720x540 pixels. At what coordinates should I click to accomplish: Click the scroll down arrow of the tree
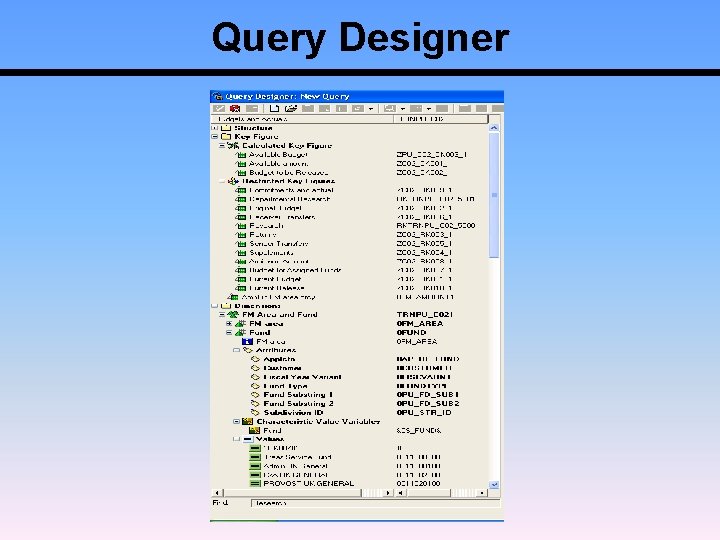tap(494, 484)
